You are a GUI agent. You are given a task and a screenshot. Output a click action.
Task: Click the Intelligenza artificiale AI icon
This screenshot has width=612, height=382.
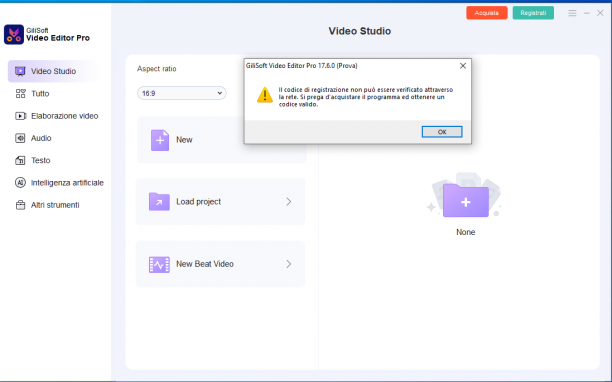(20, 183)
